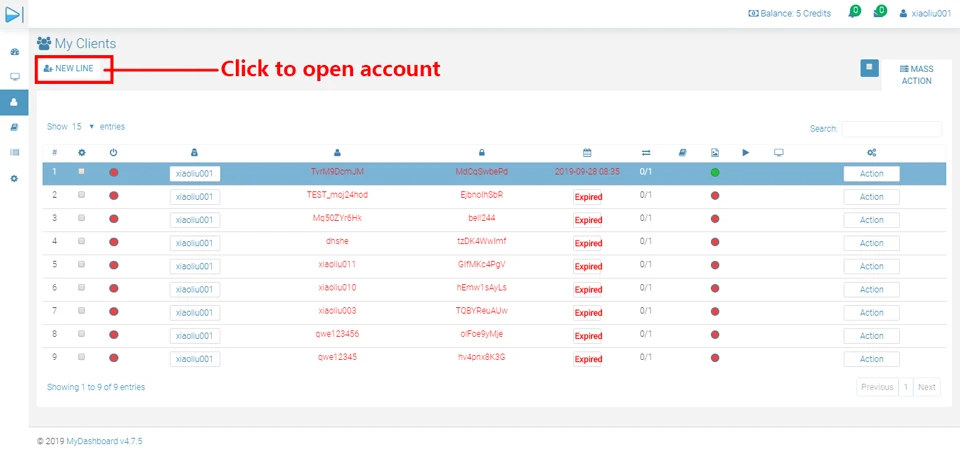Click the NEW LINE button
960x460 pixels.
69,69
